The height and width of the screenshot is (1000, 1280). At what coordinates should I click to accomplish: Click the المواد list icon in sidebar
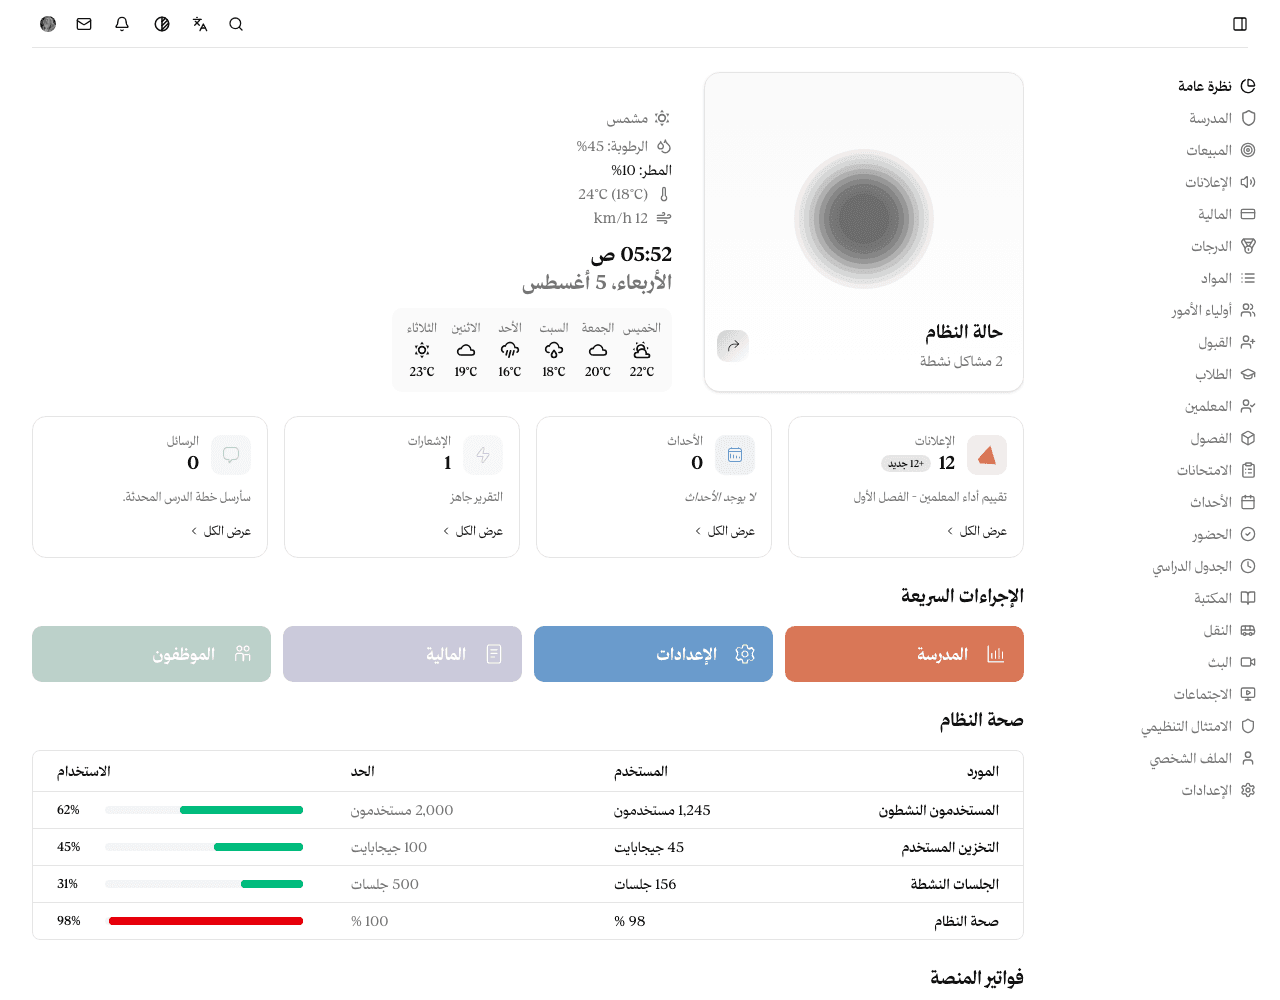tap(1248, 278)
